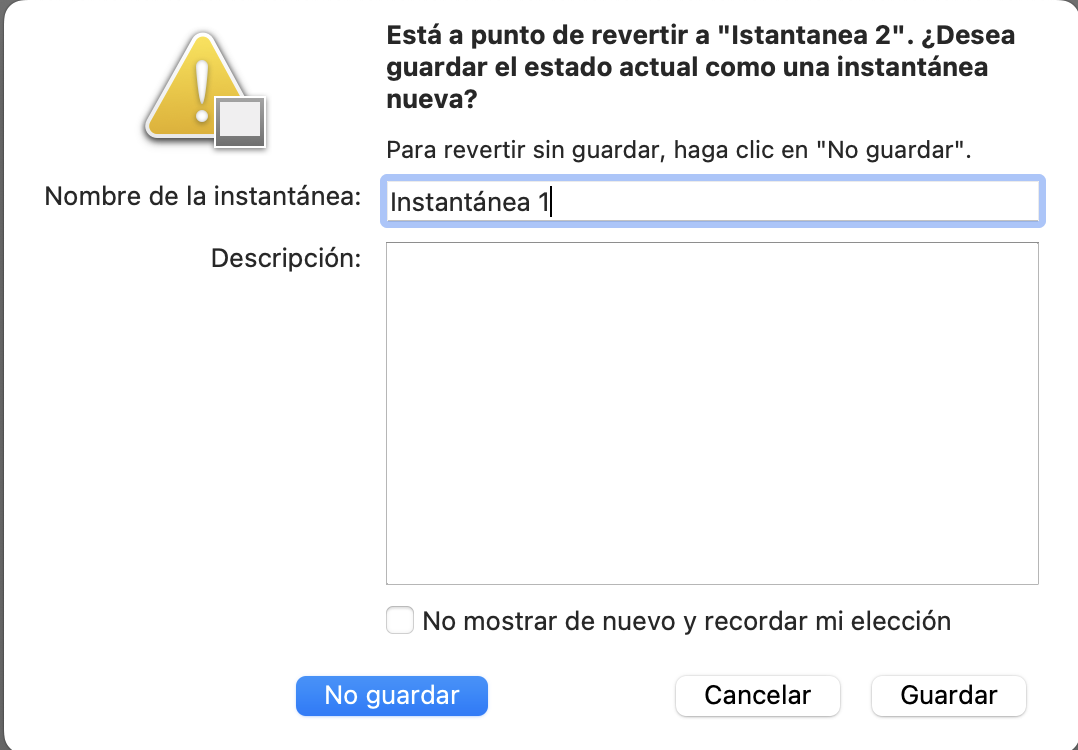Click the "Descripción:" label
The height and width of the screenshot is (750, 1078).
285,258
